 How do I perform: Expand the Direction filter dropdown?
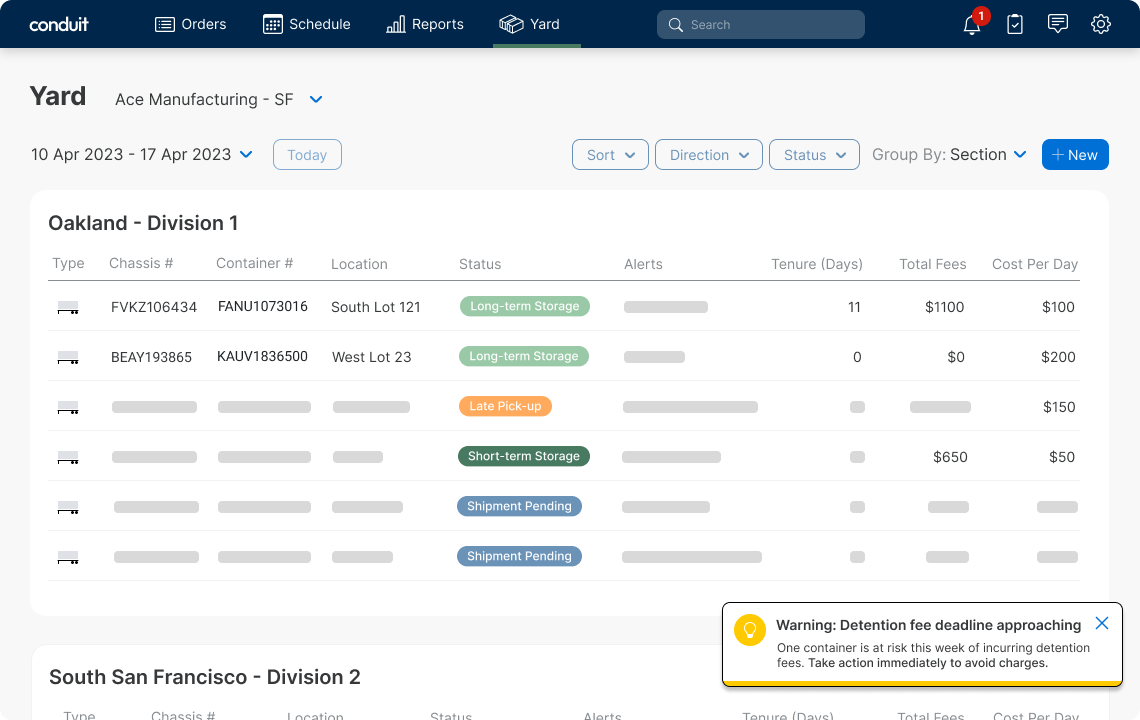click(709, 154)
